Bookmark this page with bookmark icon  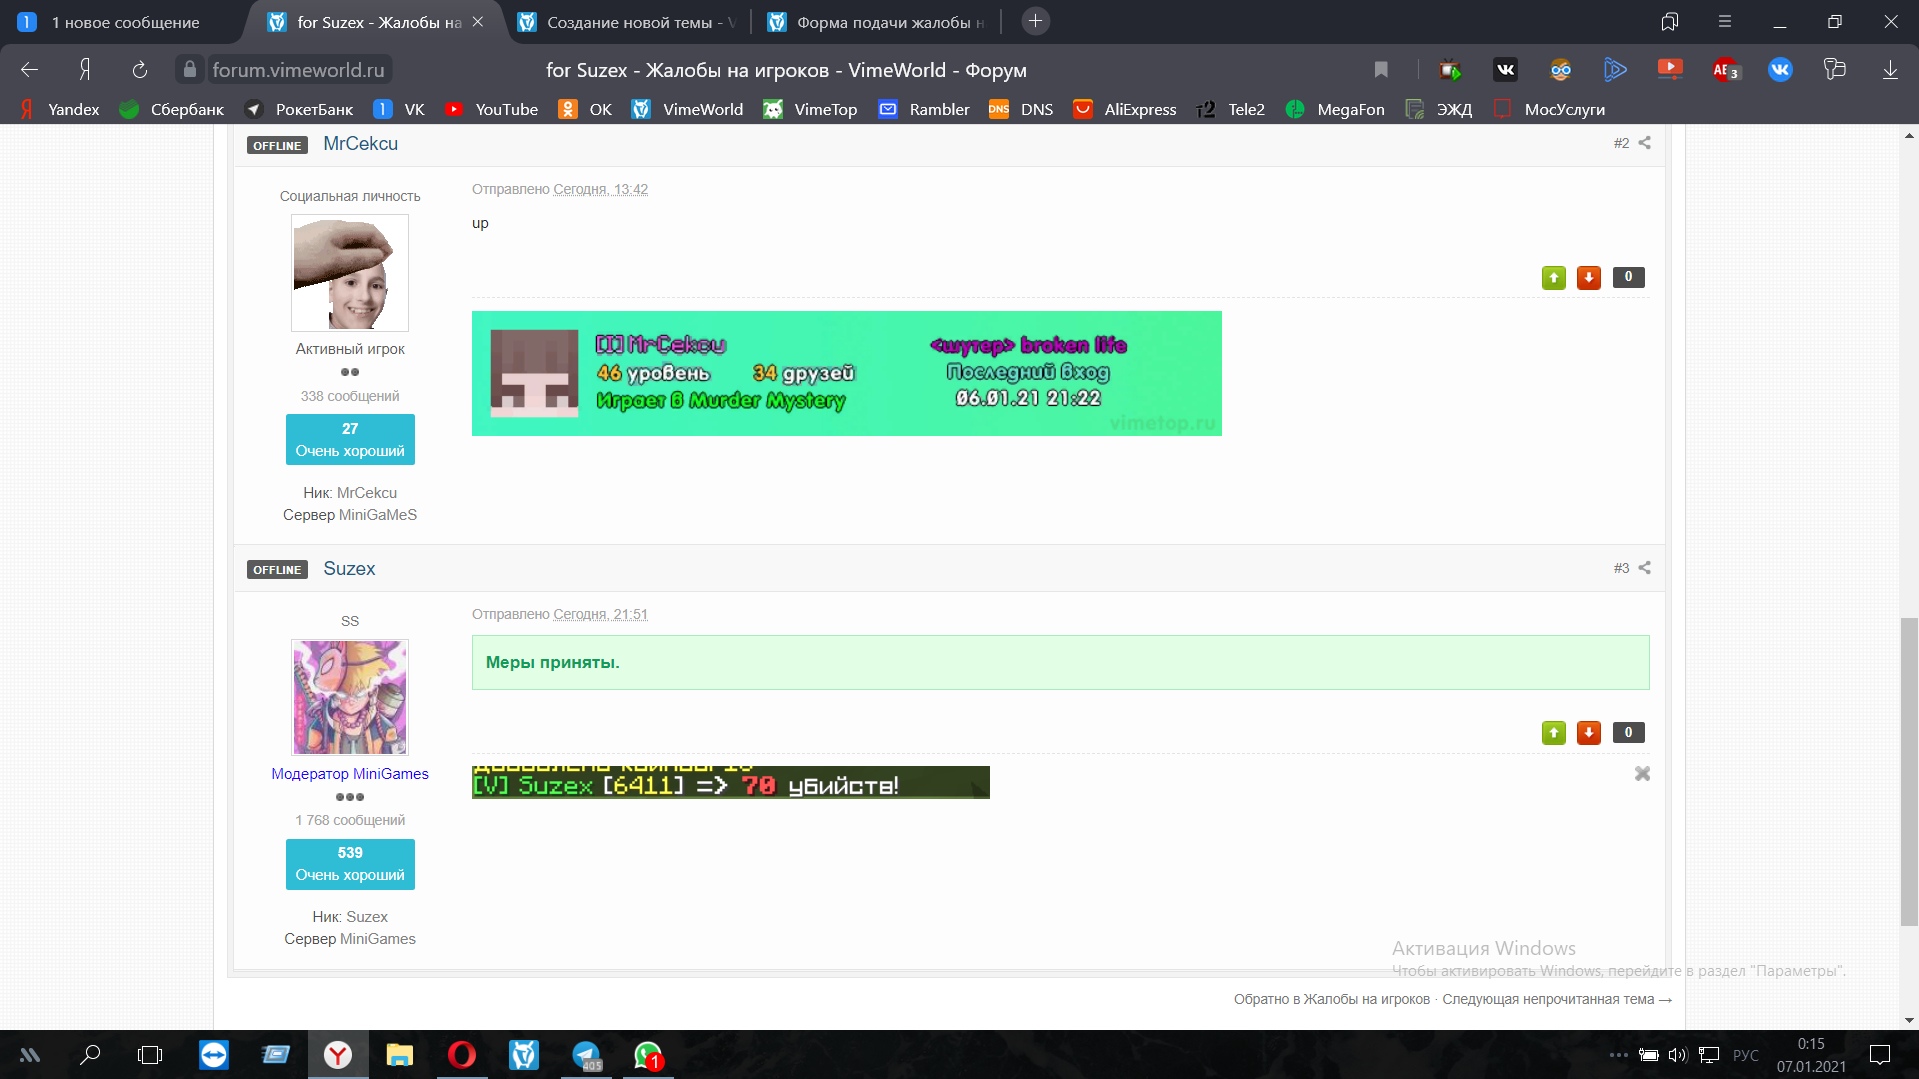pos(1380,70)
